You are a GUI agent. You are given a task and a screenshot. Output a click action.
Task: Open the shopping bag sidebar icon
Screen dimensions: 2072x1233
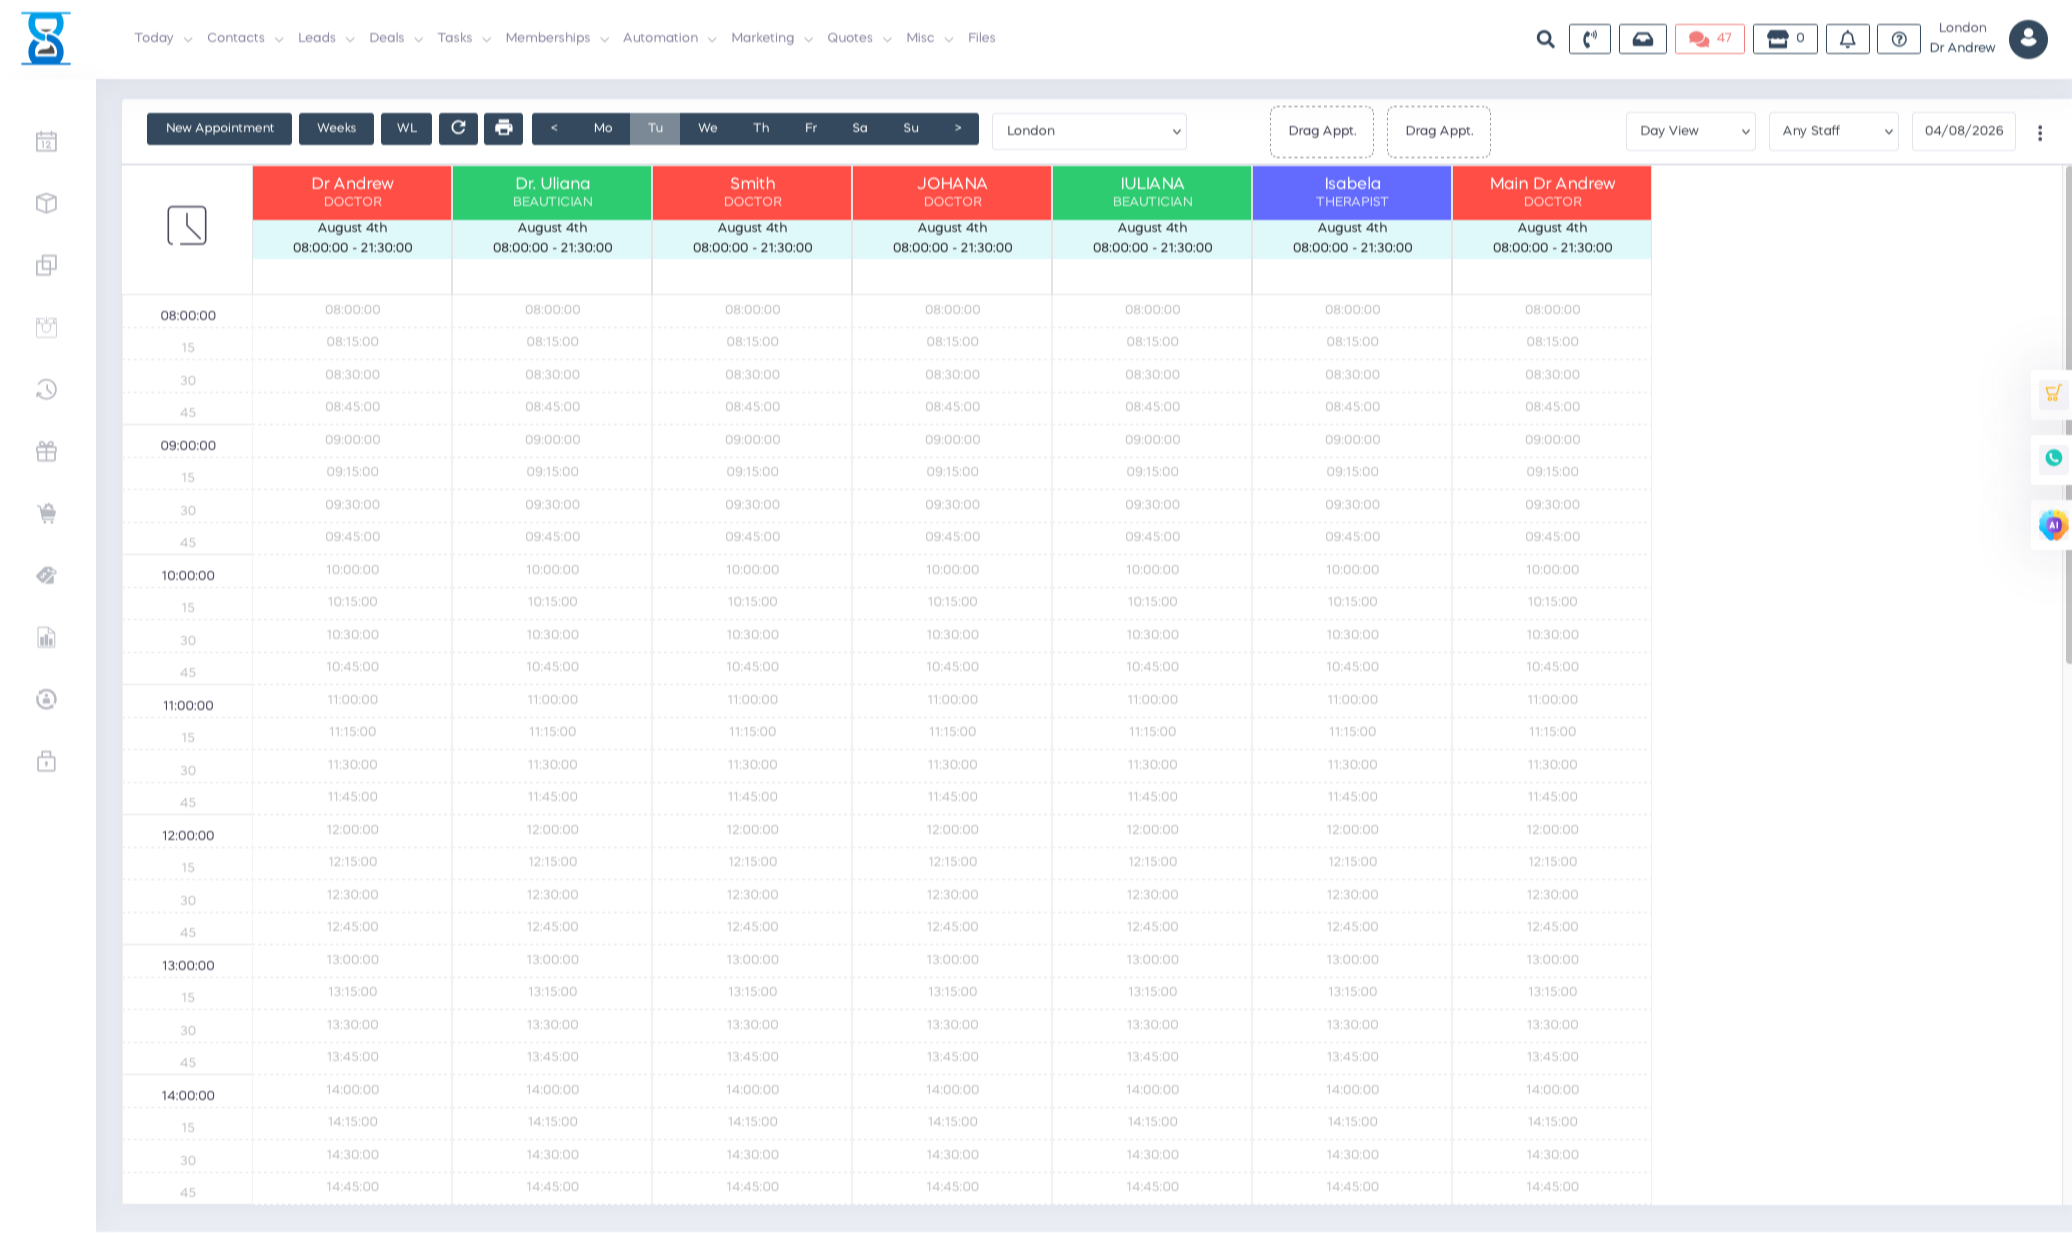[46, 327]
